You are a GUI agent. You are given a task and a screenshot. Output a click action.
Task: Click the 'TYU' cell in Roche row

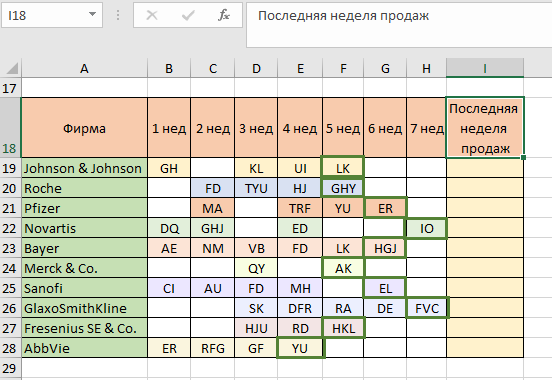tap(256, 188)
